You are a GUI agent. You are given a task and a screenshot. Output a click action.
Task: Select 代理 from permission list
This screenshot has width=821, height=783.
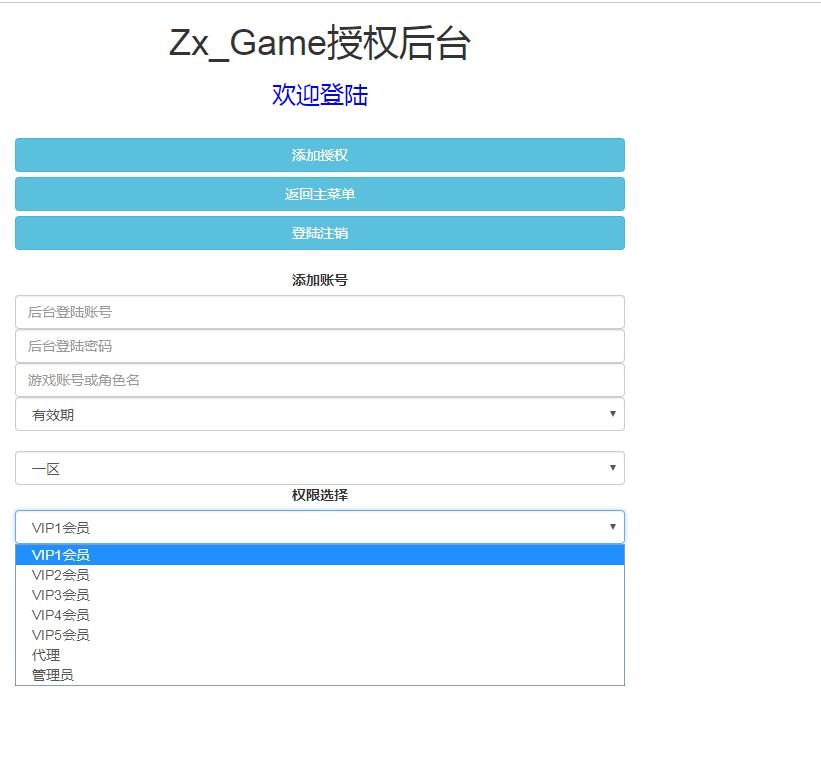click(x=47, y=655)
